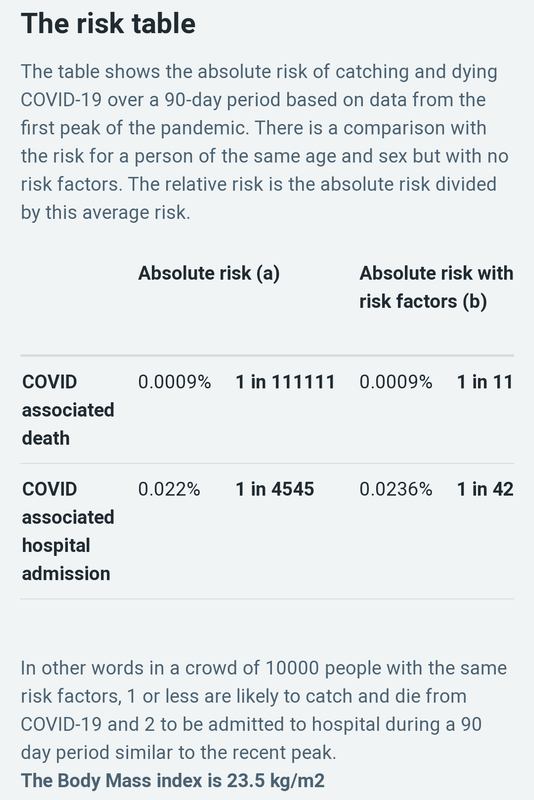Image resolution: width=534 pixels, height=800 pixels.
Task: Click the Body Mass index 23.5 kg/m2 line
Action: pyautogui.click(x=172, y=781)
